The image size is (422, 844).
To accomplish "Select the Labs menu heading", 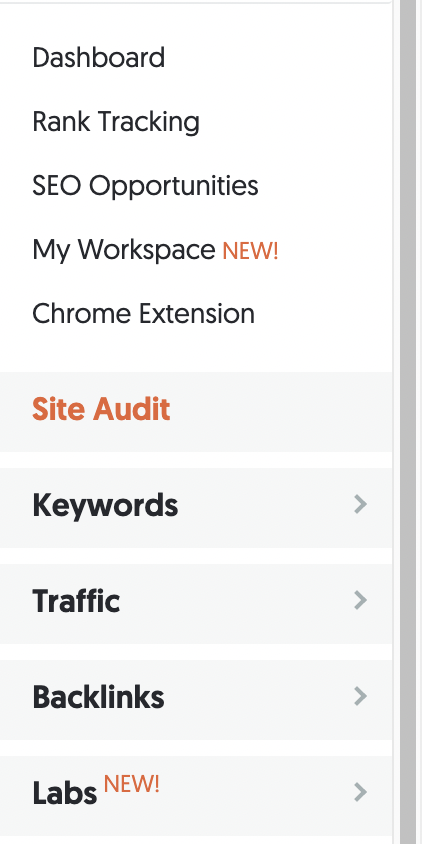I will pyautogui.click(x=65, y=794).
